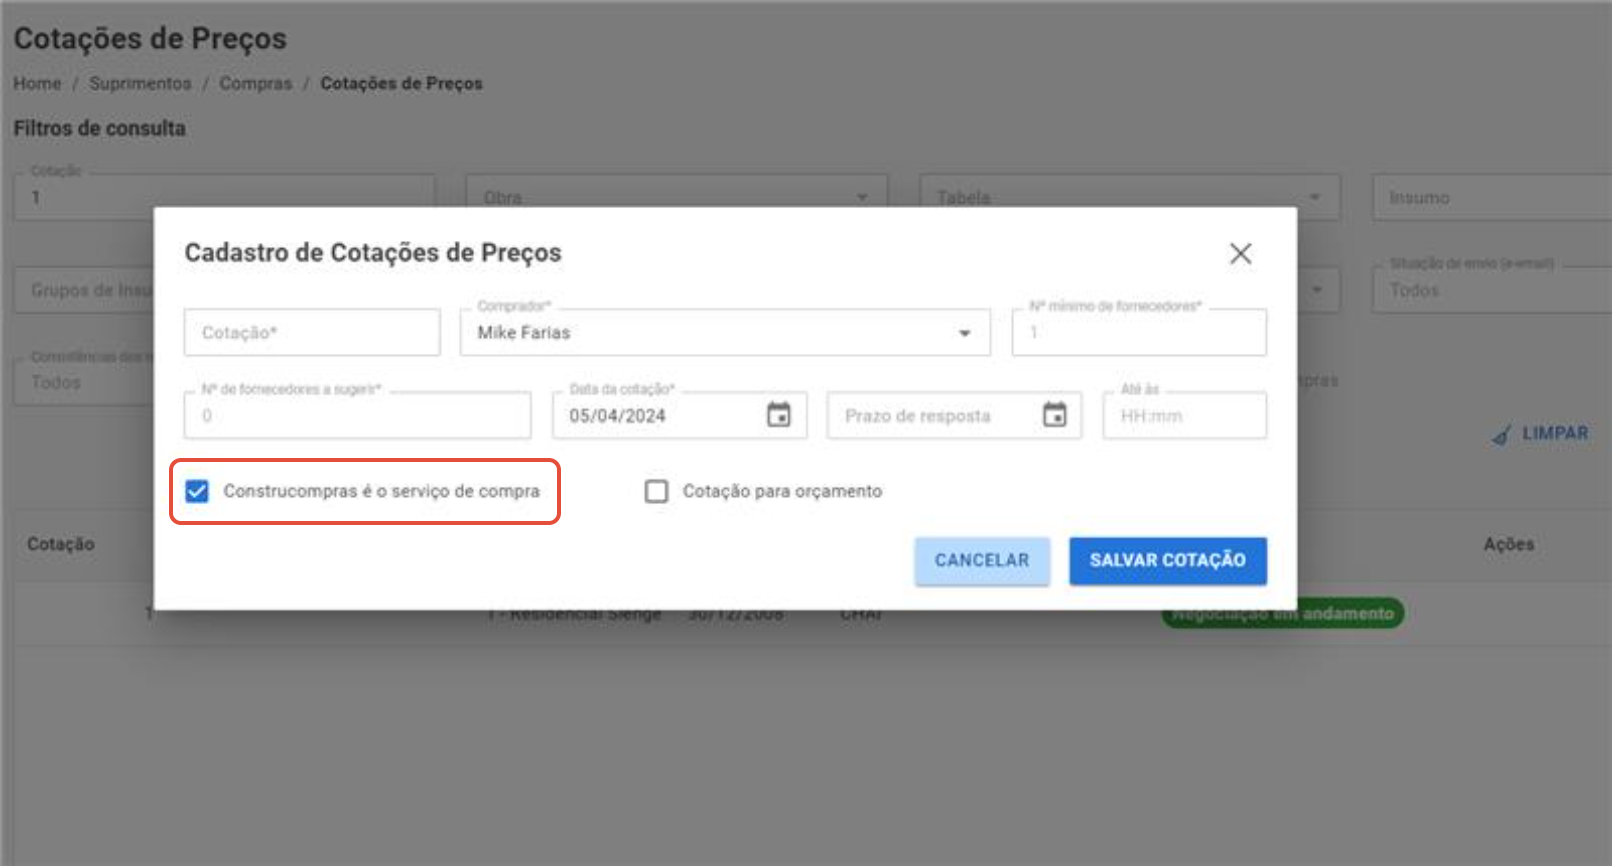Click the LIMPAR filters button

(x=1540, y=434)
